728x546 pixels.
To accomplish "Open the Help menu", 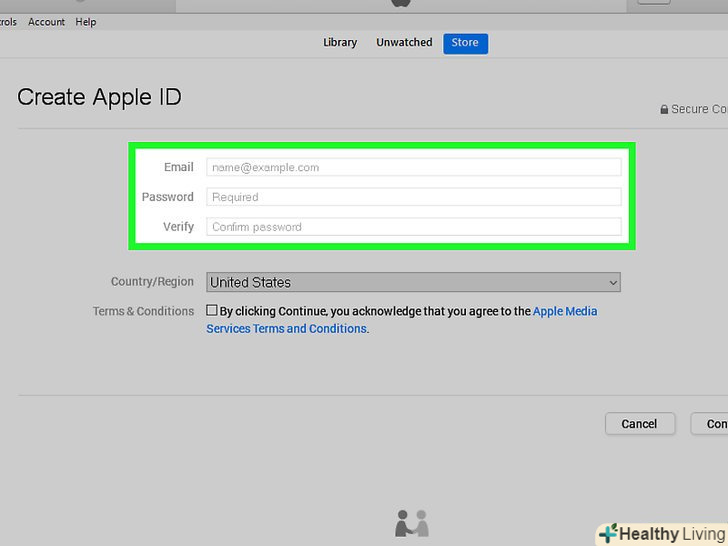I will click(x=86, y=22).
